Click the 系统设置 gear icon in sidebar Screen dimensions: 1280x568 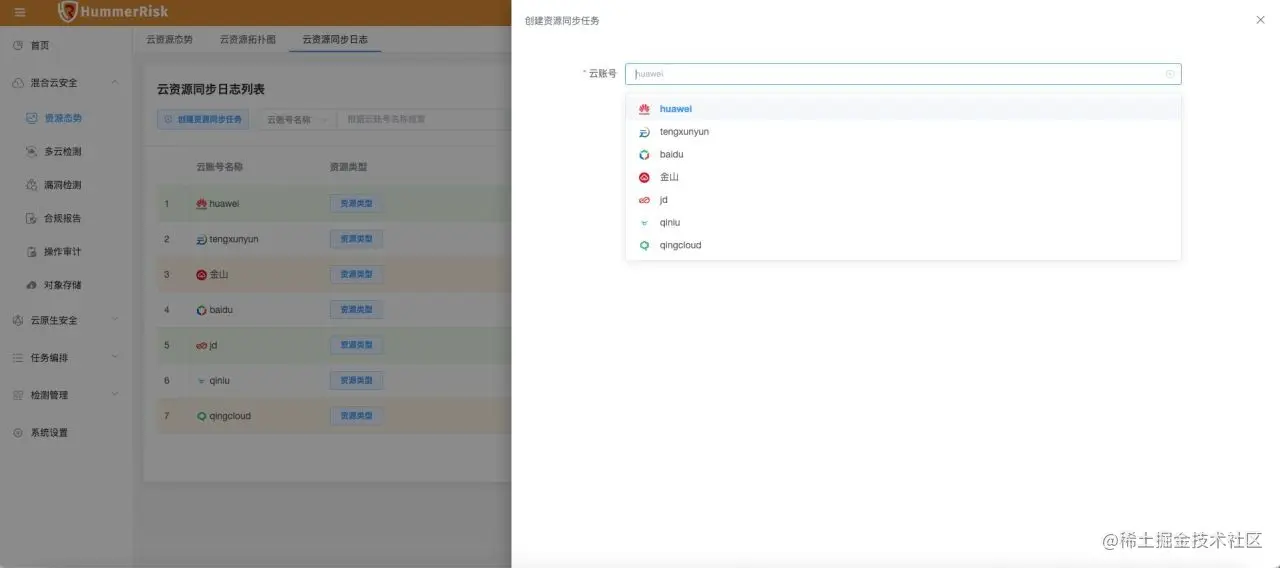click(x=17, y=433)
